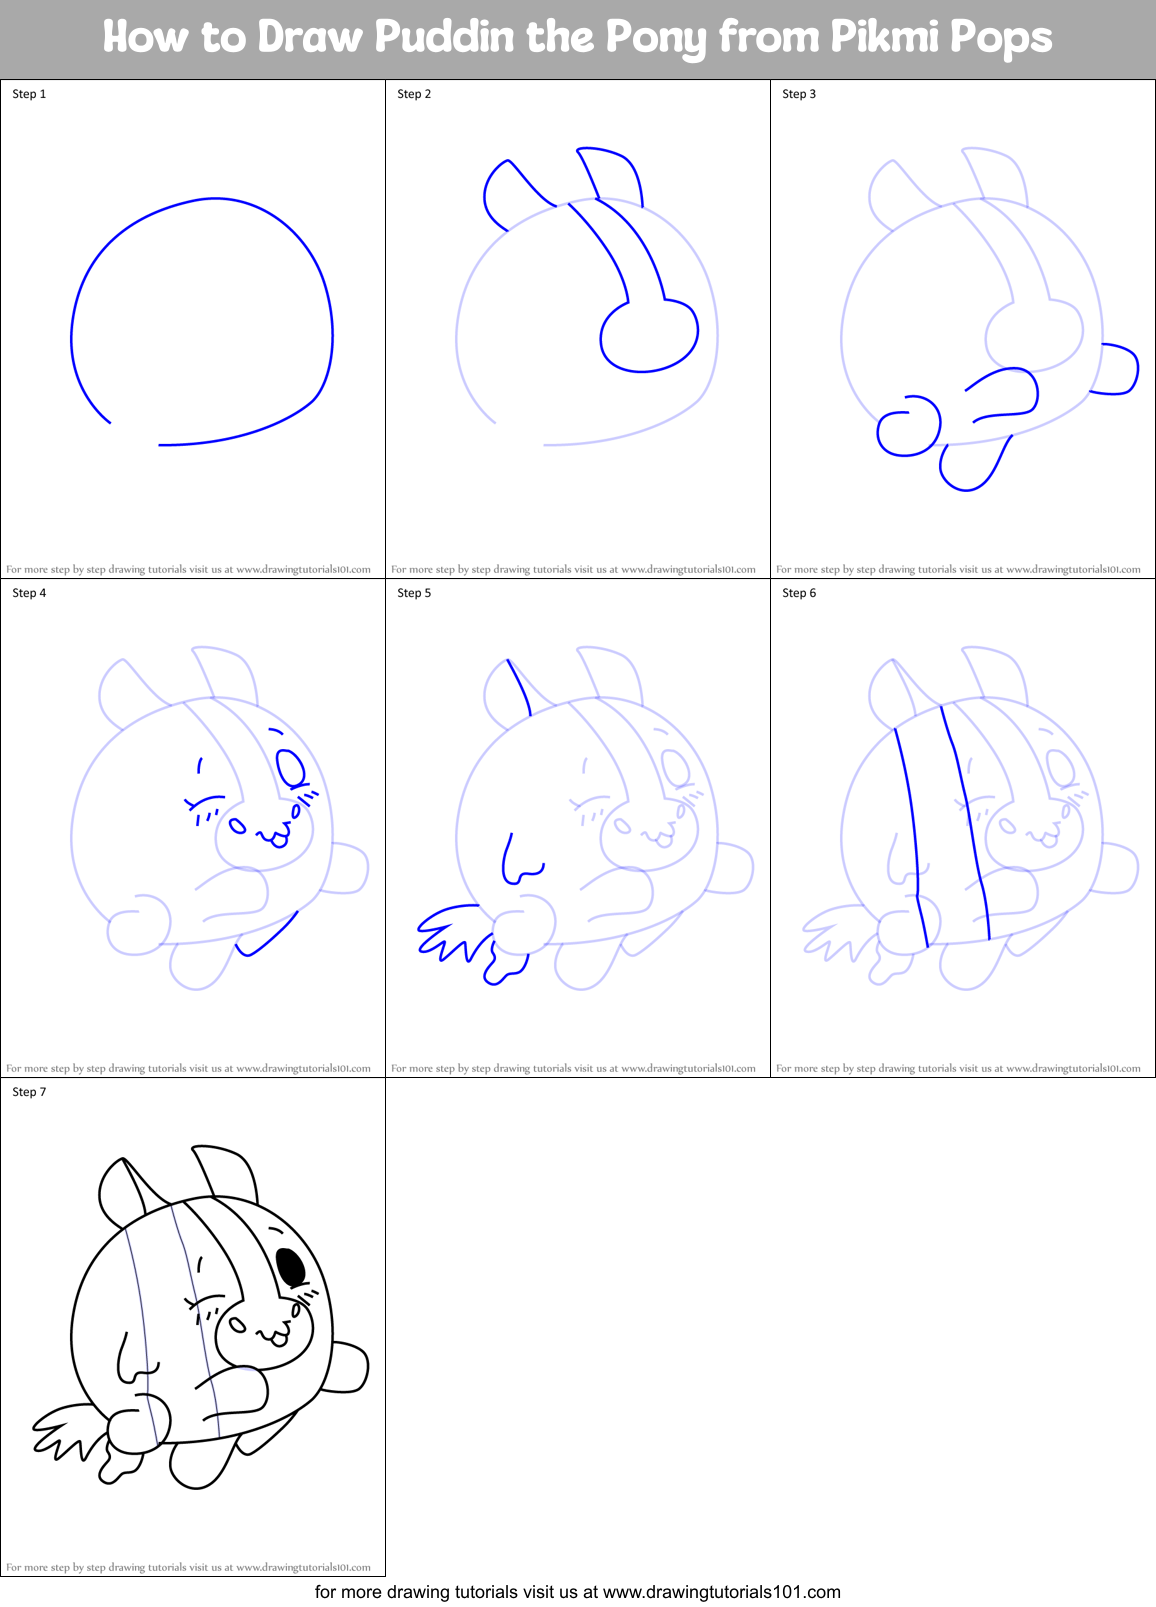The width and height of the screenshot is (1156, 1607).
Task: Click the Step 2 panel footer website text
Action: point(573,569)
